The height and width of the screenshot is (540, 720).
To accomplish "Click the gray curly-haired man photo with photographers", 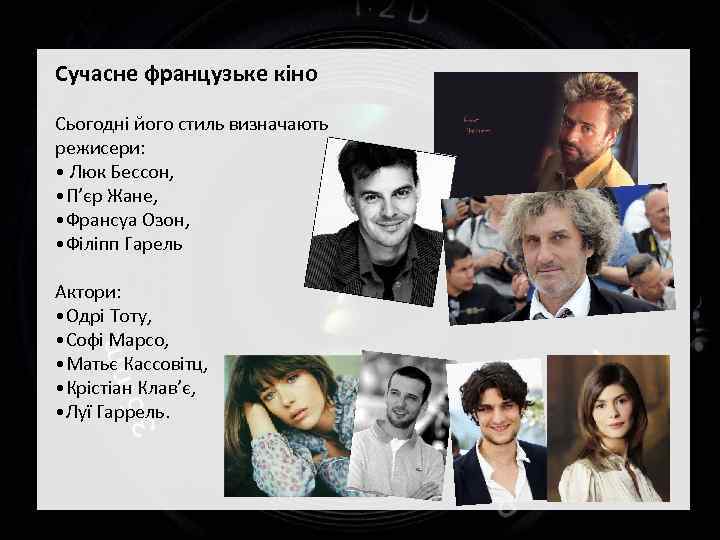I will 558,255.
